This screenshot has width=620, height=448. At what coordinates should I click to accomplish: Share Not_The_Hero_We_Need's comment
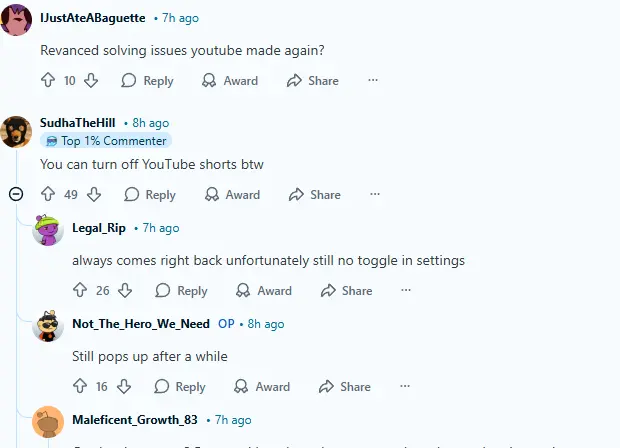pos(345,387)
